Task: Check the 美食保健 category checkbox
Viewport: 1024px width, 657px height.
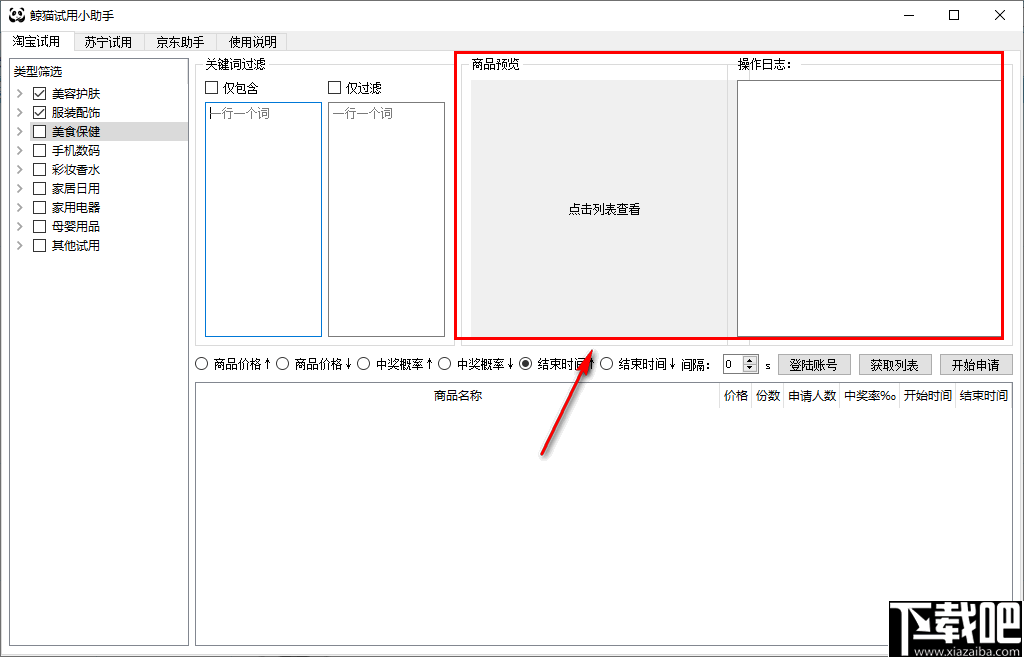Action: pyautogui.click(x=37, y=131)
